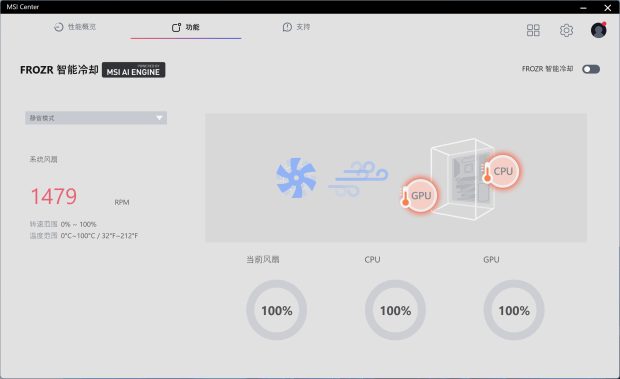Click the CPU 100% ring gauge

[395, 310]
